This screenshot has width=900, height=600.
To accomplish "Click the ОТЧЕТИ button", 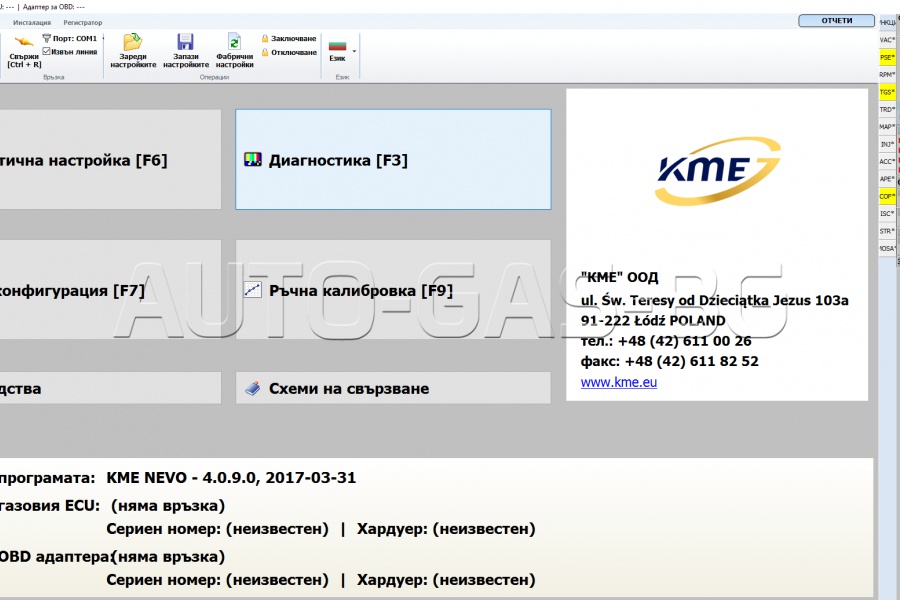I will [x=836, y=21].
